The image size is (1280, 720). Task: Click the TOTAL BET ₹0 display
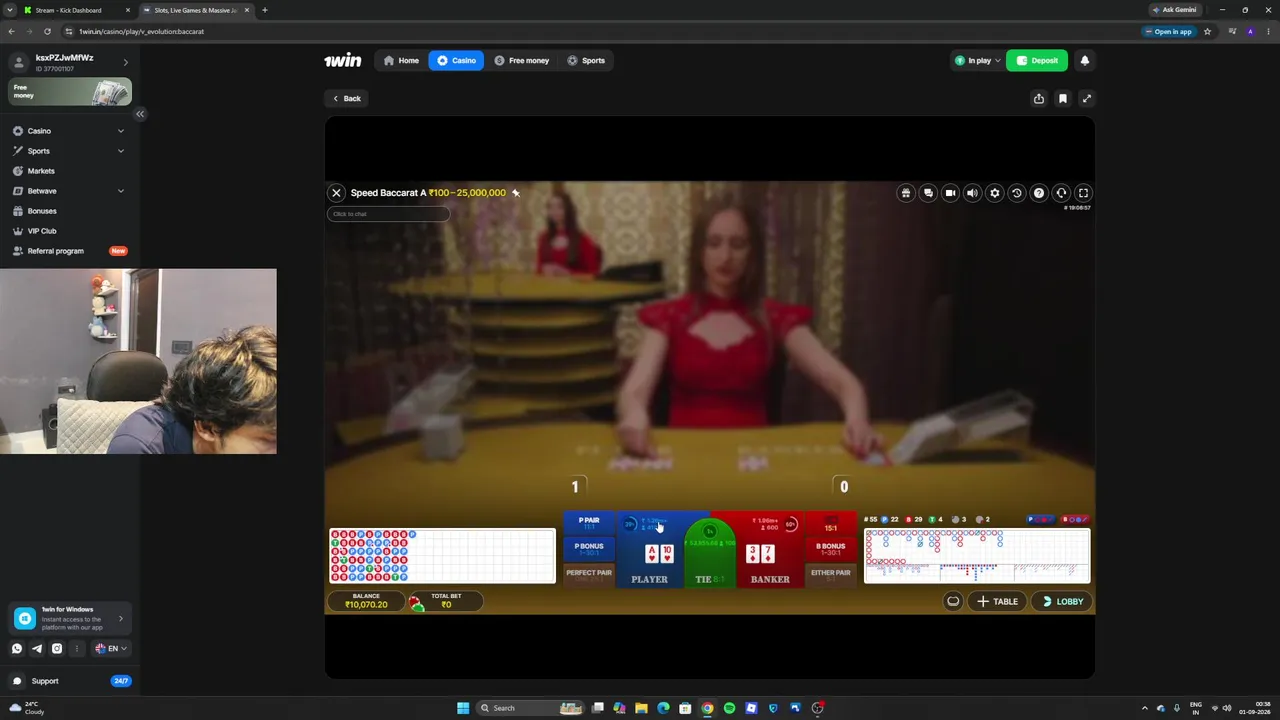tap(446, 601)
